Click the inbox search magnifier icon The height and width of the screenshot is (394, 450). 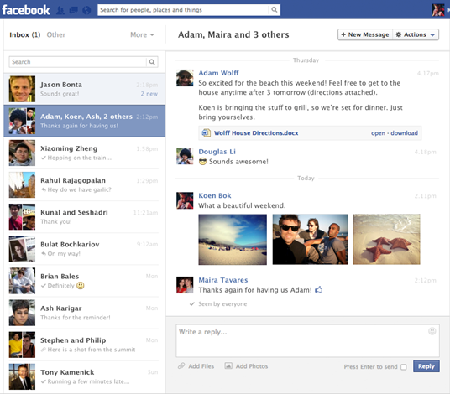pyautogui.click(x=152, y=62)
